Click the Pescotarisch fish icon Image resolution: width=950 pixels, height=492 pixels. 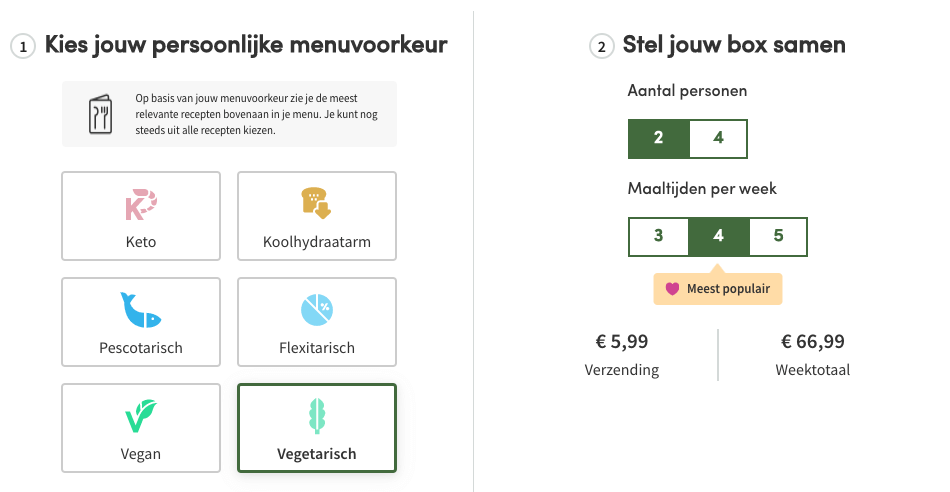click(141, 310)
